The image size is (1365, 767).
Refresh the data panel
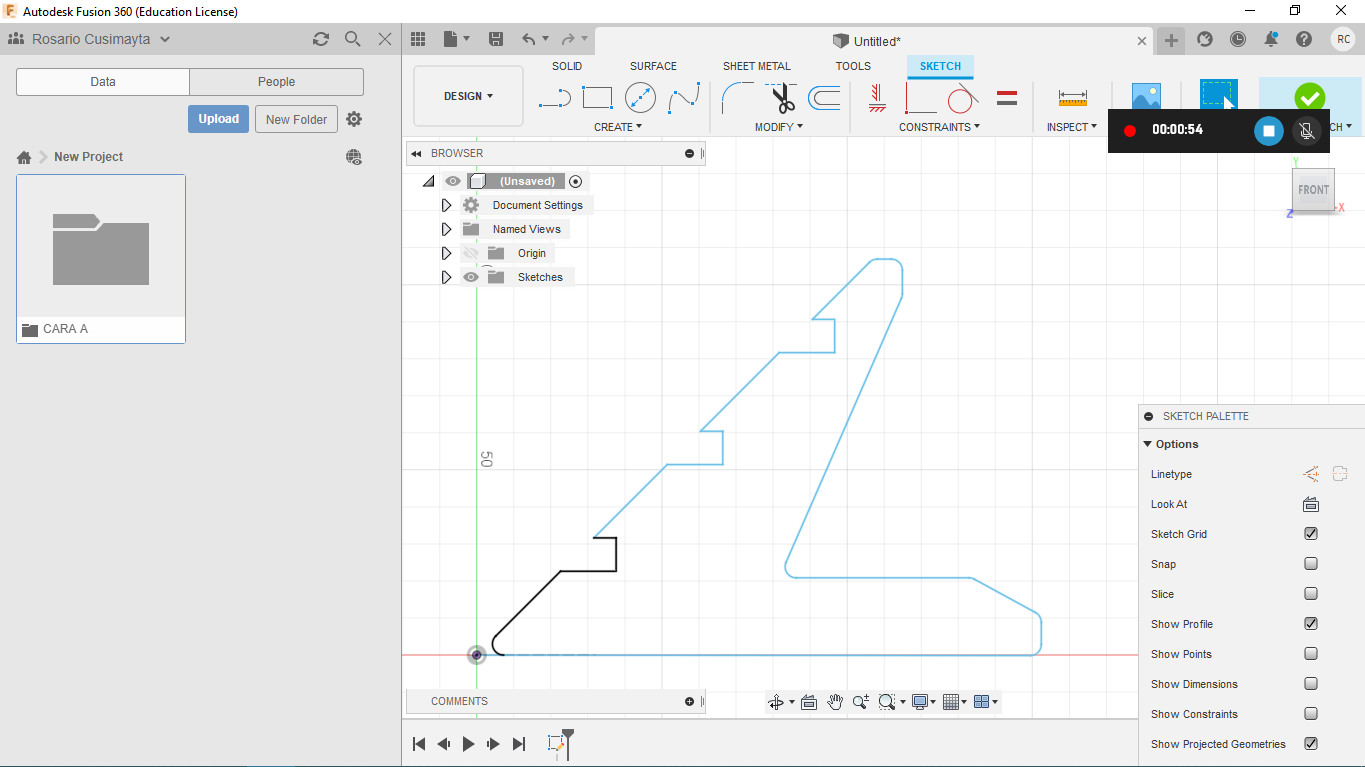321,39
